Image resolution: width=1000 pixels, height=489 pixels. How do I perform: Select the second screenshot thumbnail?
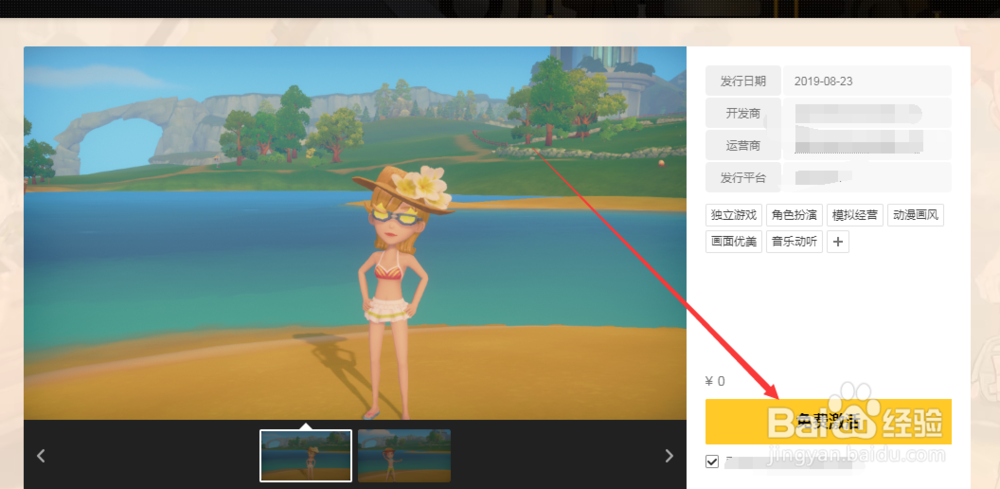pos(404,455)
